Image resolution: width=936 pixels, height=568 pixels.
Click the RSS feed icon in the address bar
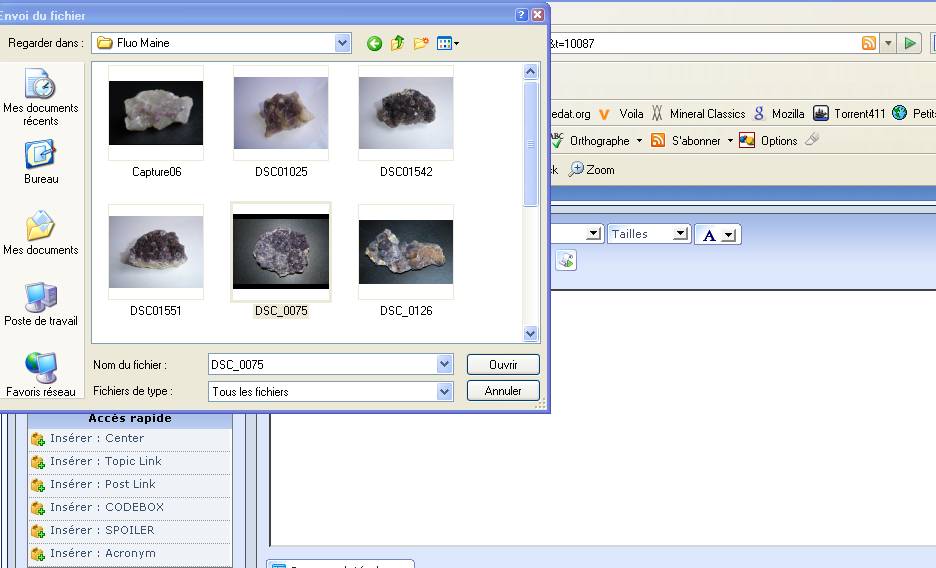868,43
